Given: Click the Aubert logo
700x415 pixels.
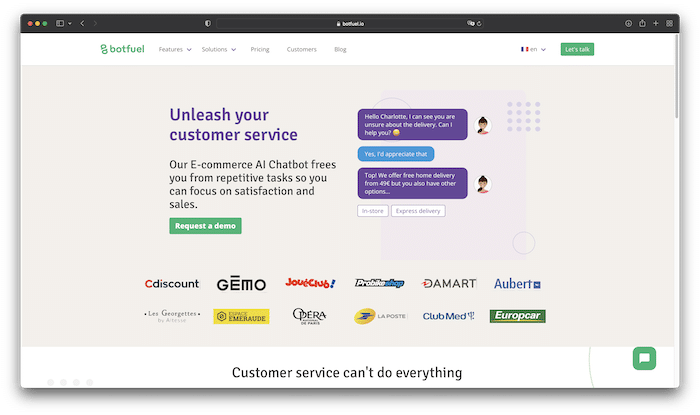Looking at the screenshot, I should [x=517, y=284].
